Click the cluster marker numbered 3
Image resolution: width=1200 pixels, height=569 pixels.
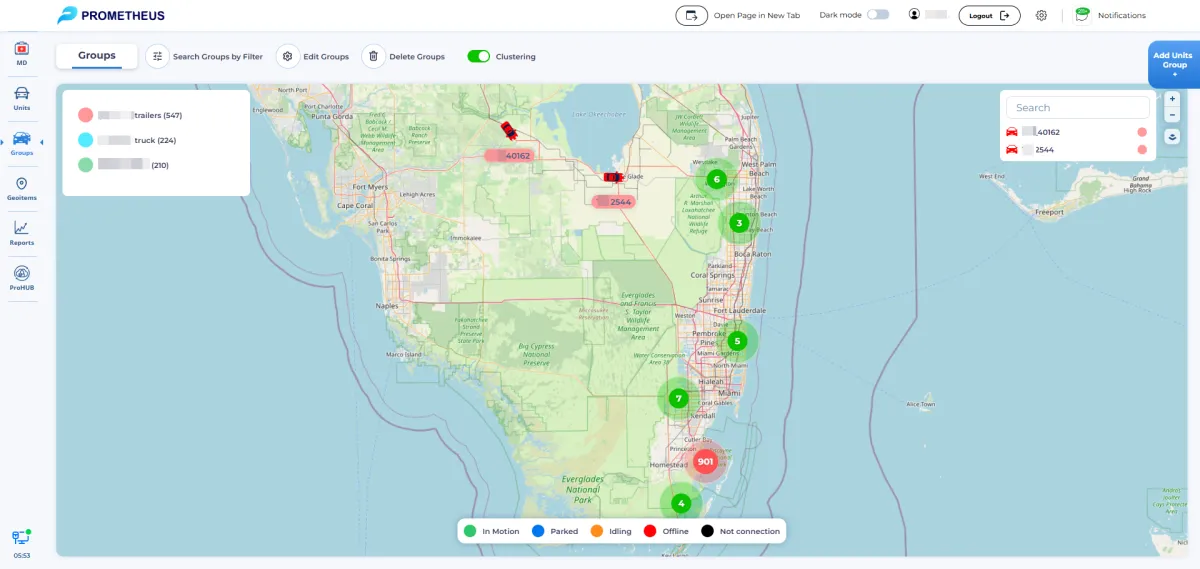738,222
